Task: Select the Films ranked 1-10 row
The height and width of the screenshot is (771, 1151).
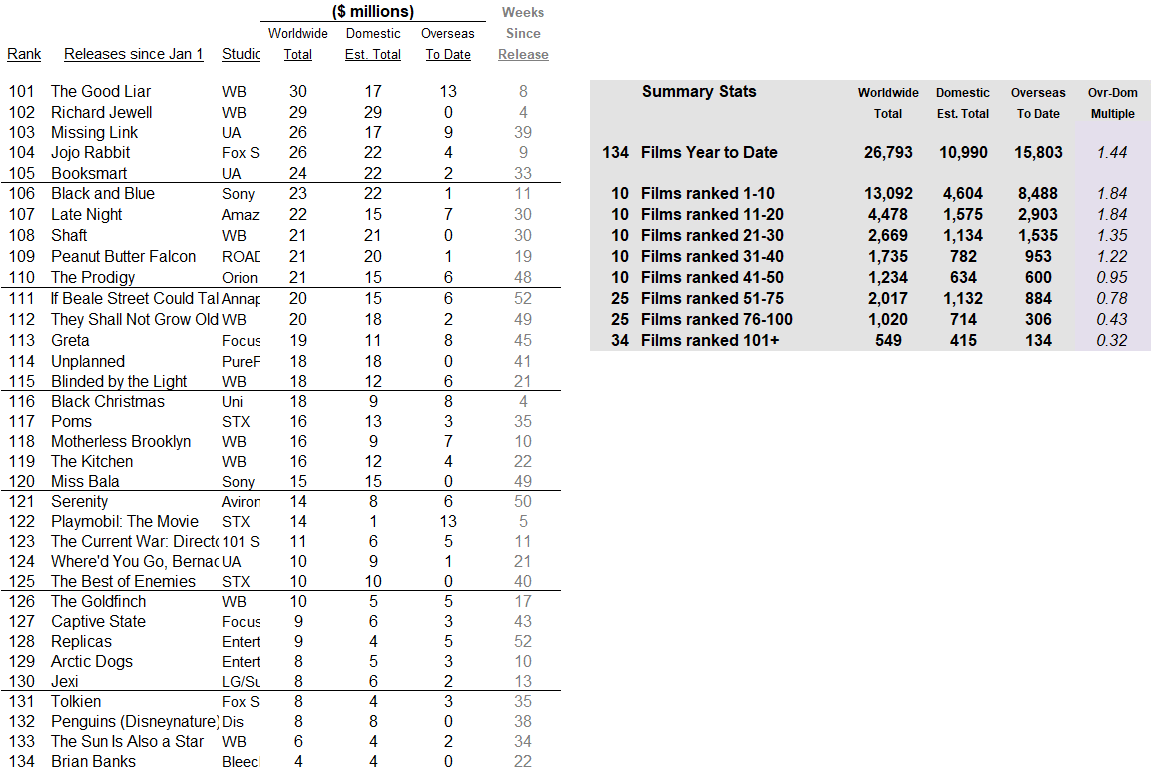Action: coord(870,194)
